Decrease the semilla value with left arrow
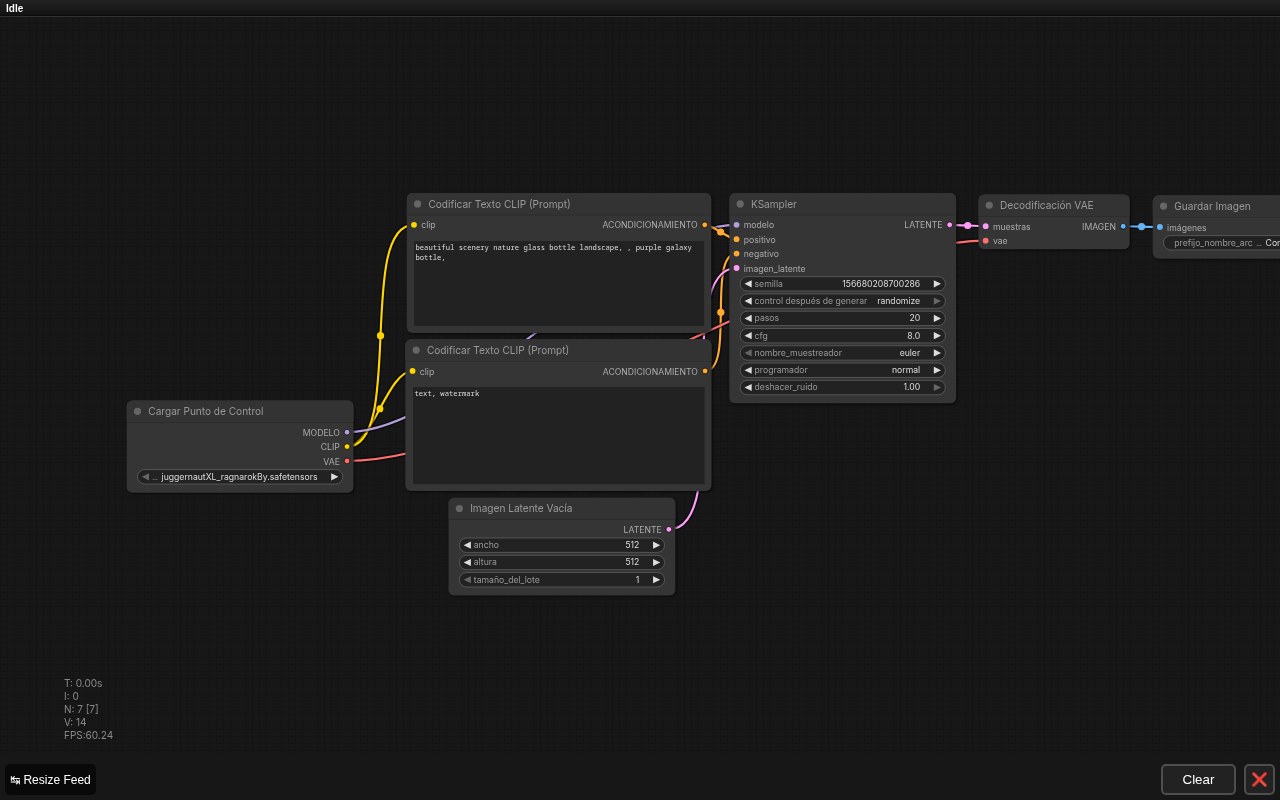Viewport: 1280px width, 800px height. coord(748,284)
